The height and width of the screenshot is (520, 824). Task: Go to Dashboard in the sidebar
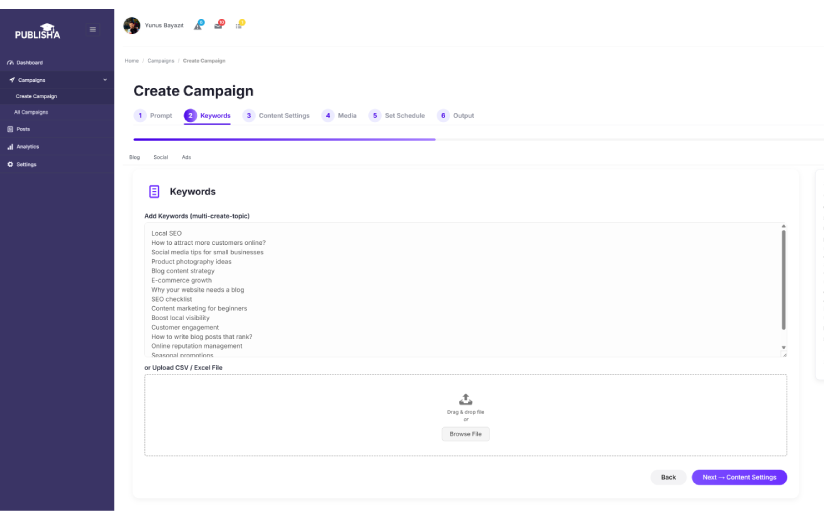click(x=29, y=62)
